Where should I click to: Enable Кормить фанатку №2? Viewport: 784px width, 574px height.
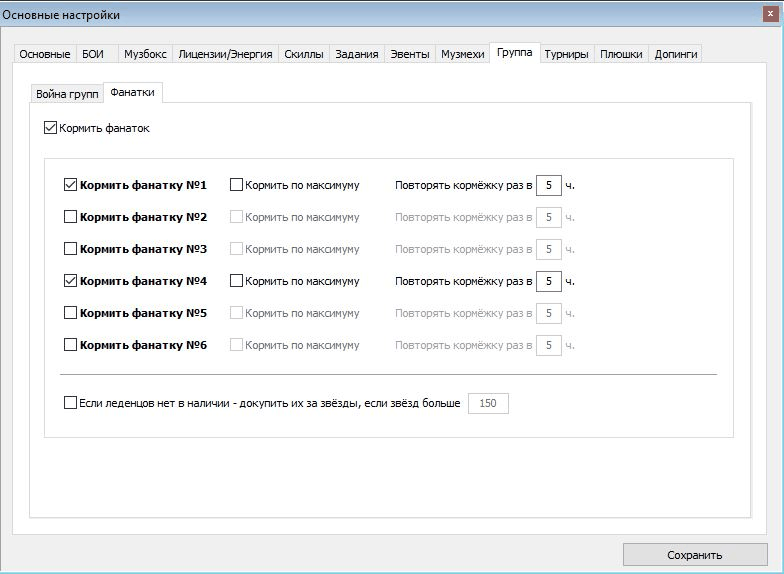point(70,217)
